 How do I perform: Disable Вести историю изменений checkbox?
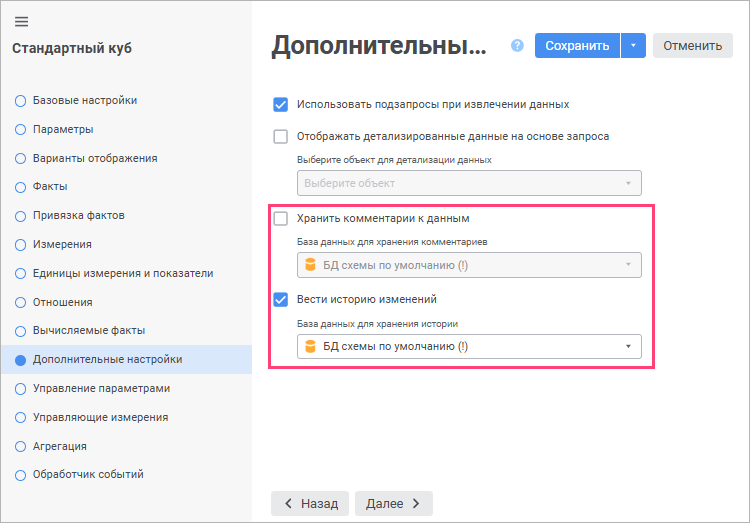click(281, 299)
